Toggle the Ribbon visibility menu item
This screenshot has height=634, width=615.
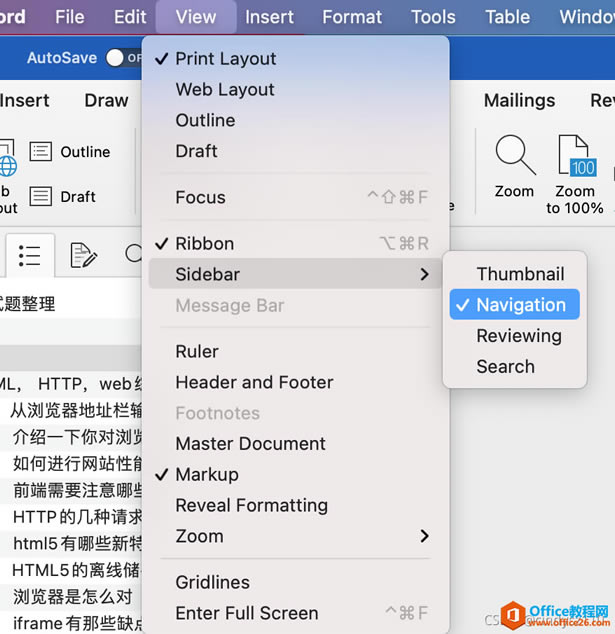click(x=295, y=244)
